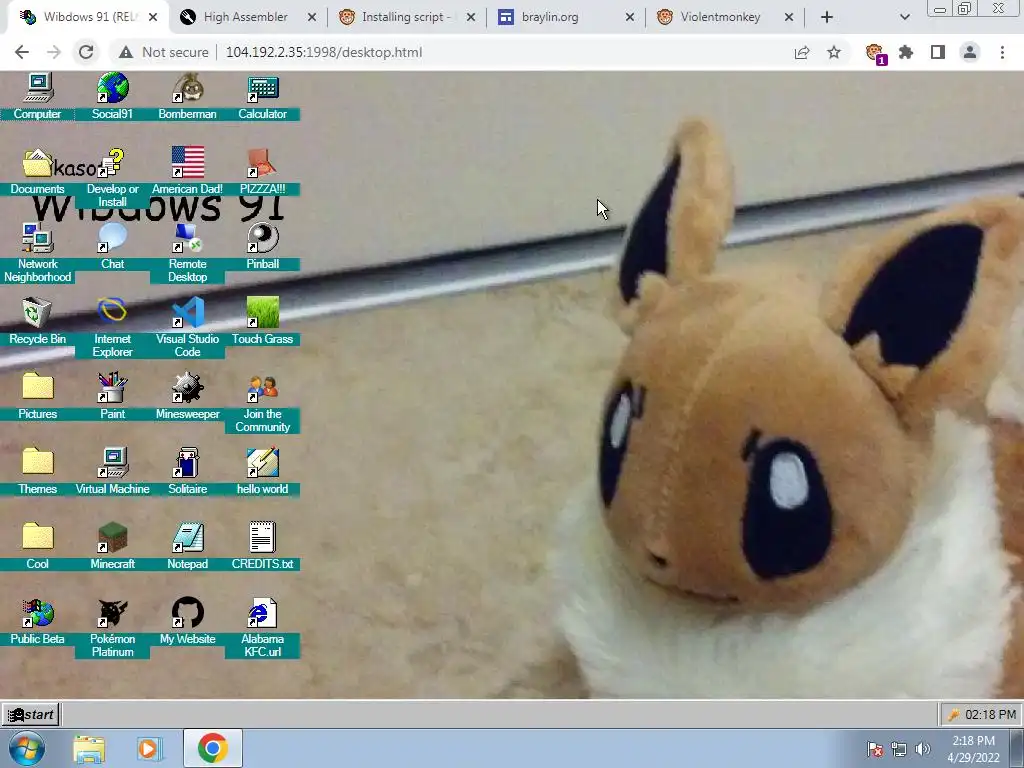Screen dimensions: 1024x768
Task: Focus the address bar URL field
Action: (x=323, y=52)
